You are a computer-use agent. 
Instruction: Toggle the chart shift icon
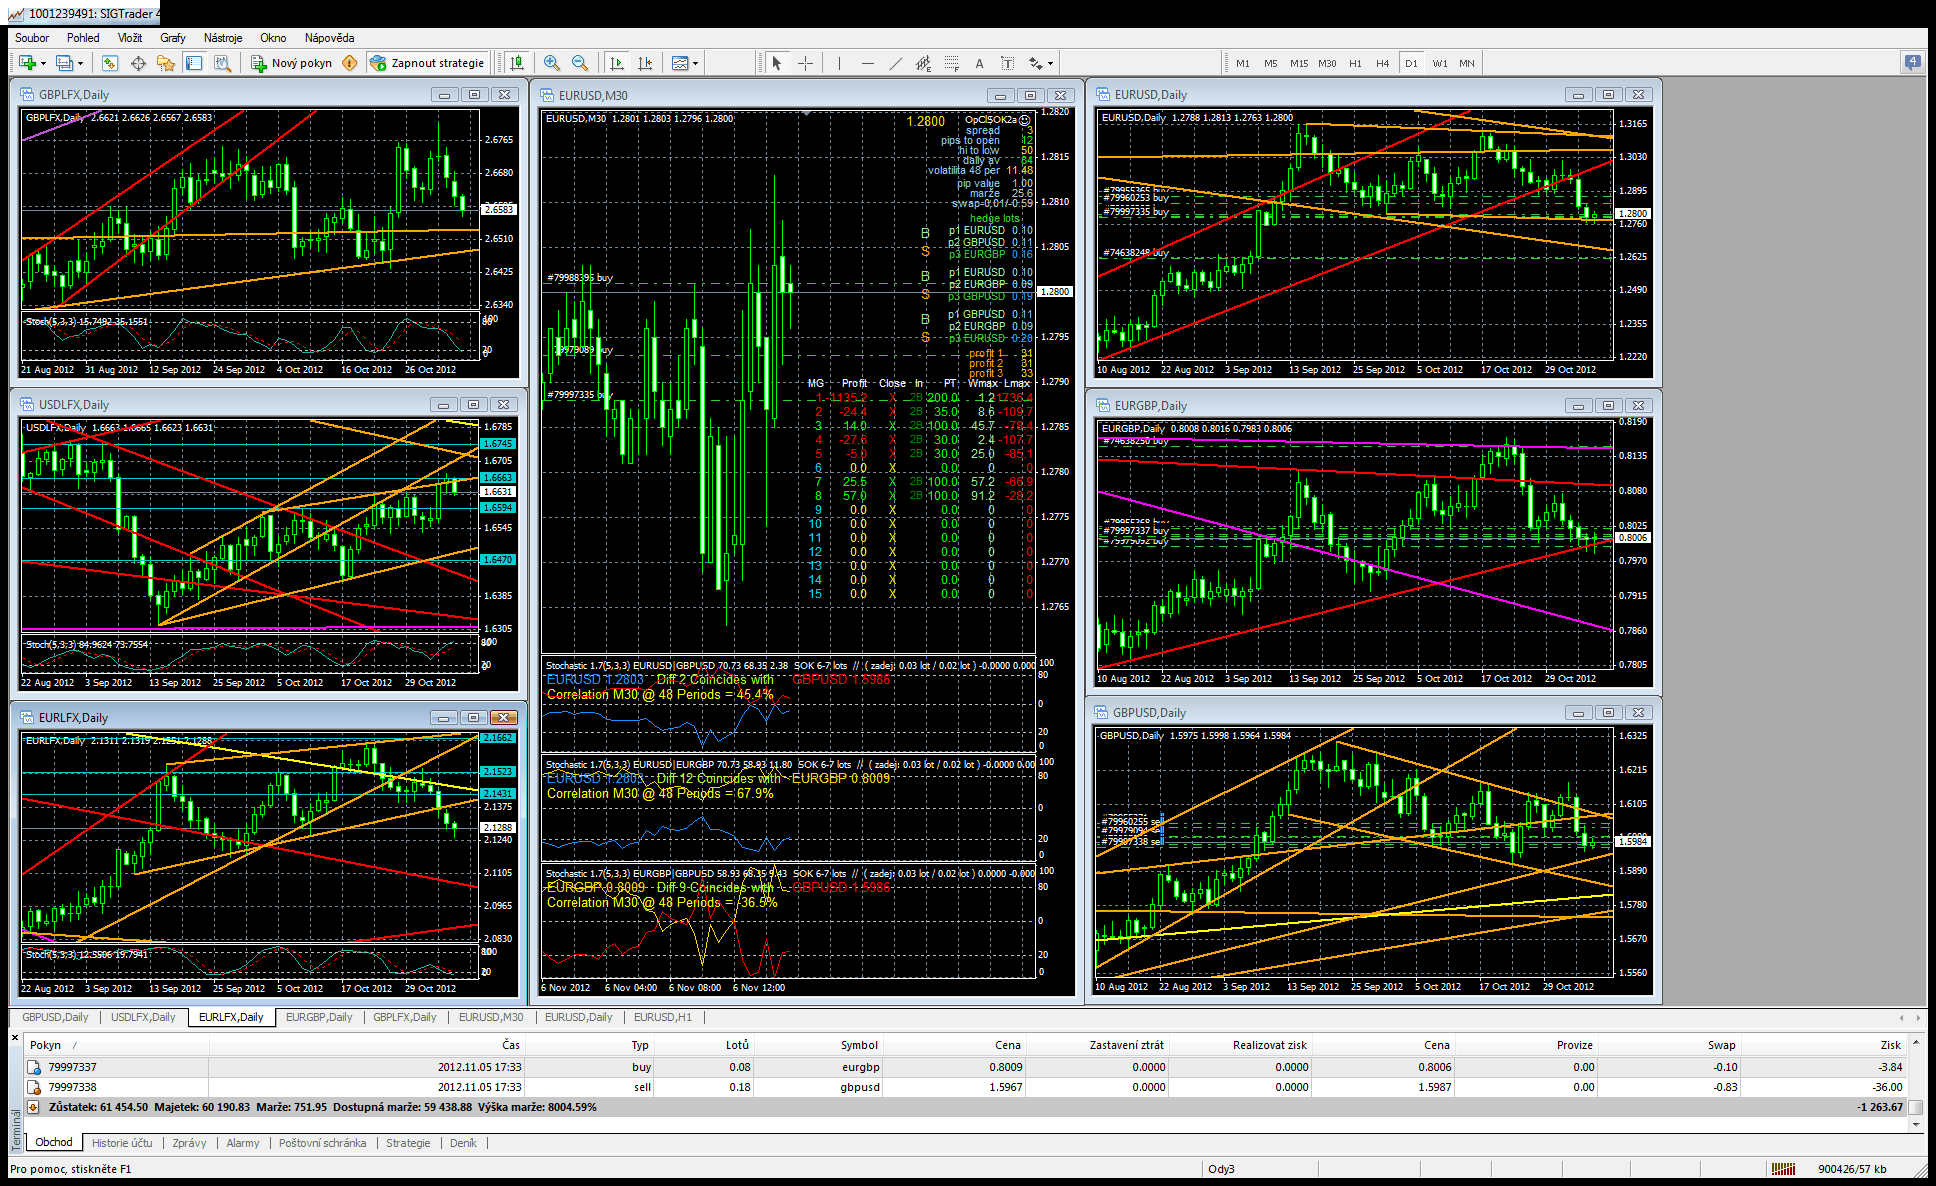pos(645,63)
